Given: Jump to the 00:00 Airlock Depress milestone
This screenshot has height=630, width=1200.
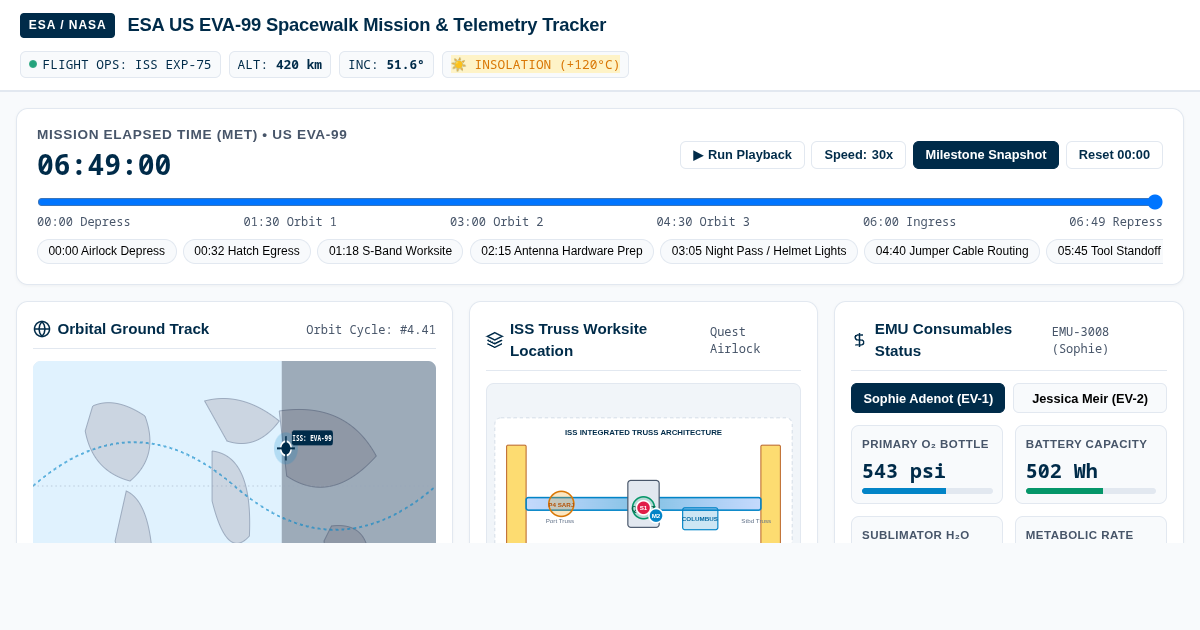Looking at the screenshot, I should click(107, 252).
